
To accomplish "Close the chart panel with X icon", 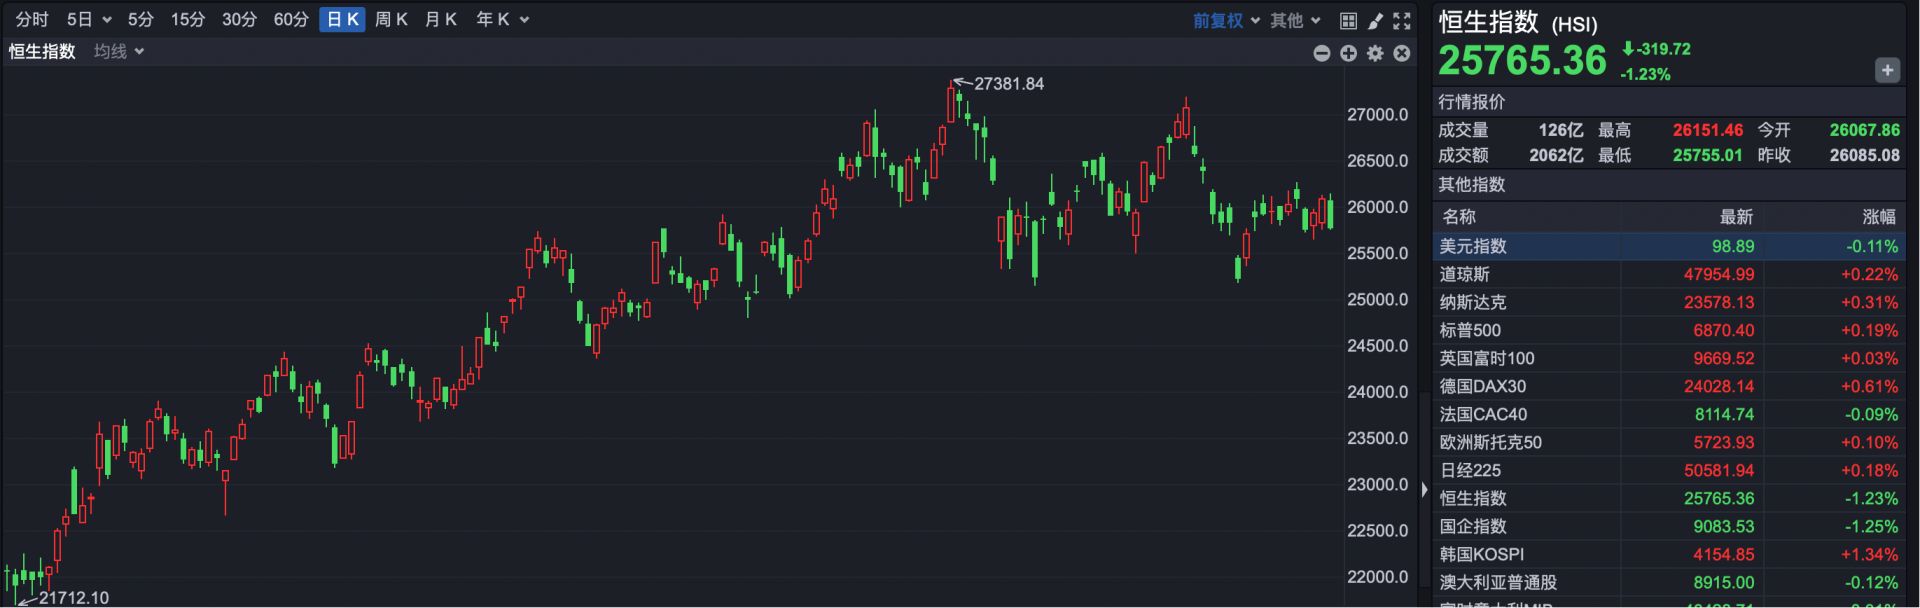I will coord(1402,53).
